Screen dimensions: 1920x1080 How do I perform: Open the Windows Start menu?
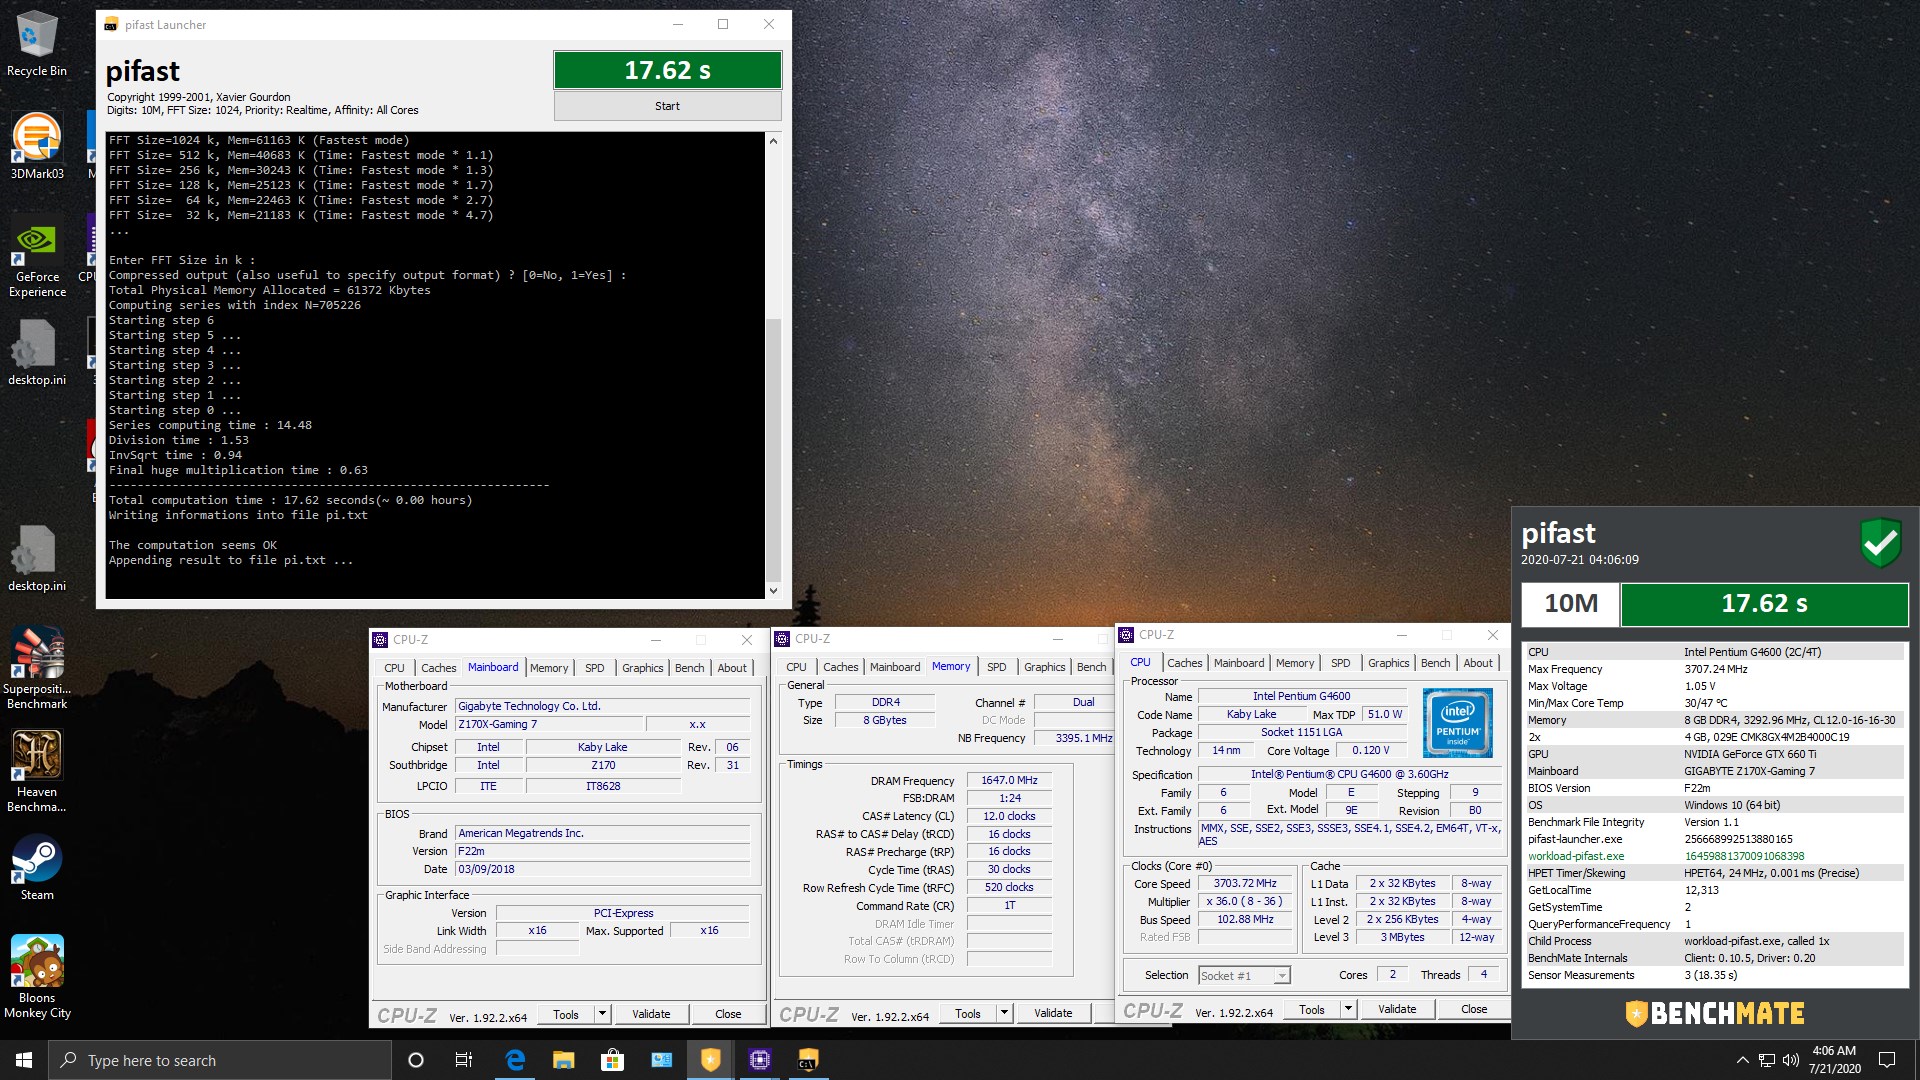click(24, 1060)
